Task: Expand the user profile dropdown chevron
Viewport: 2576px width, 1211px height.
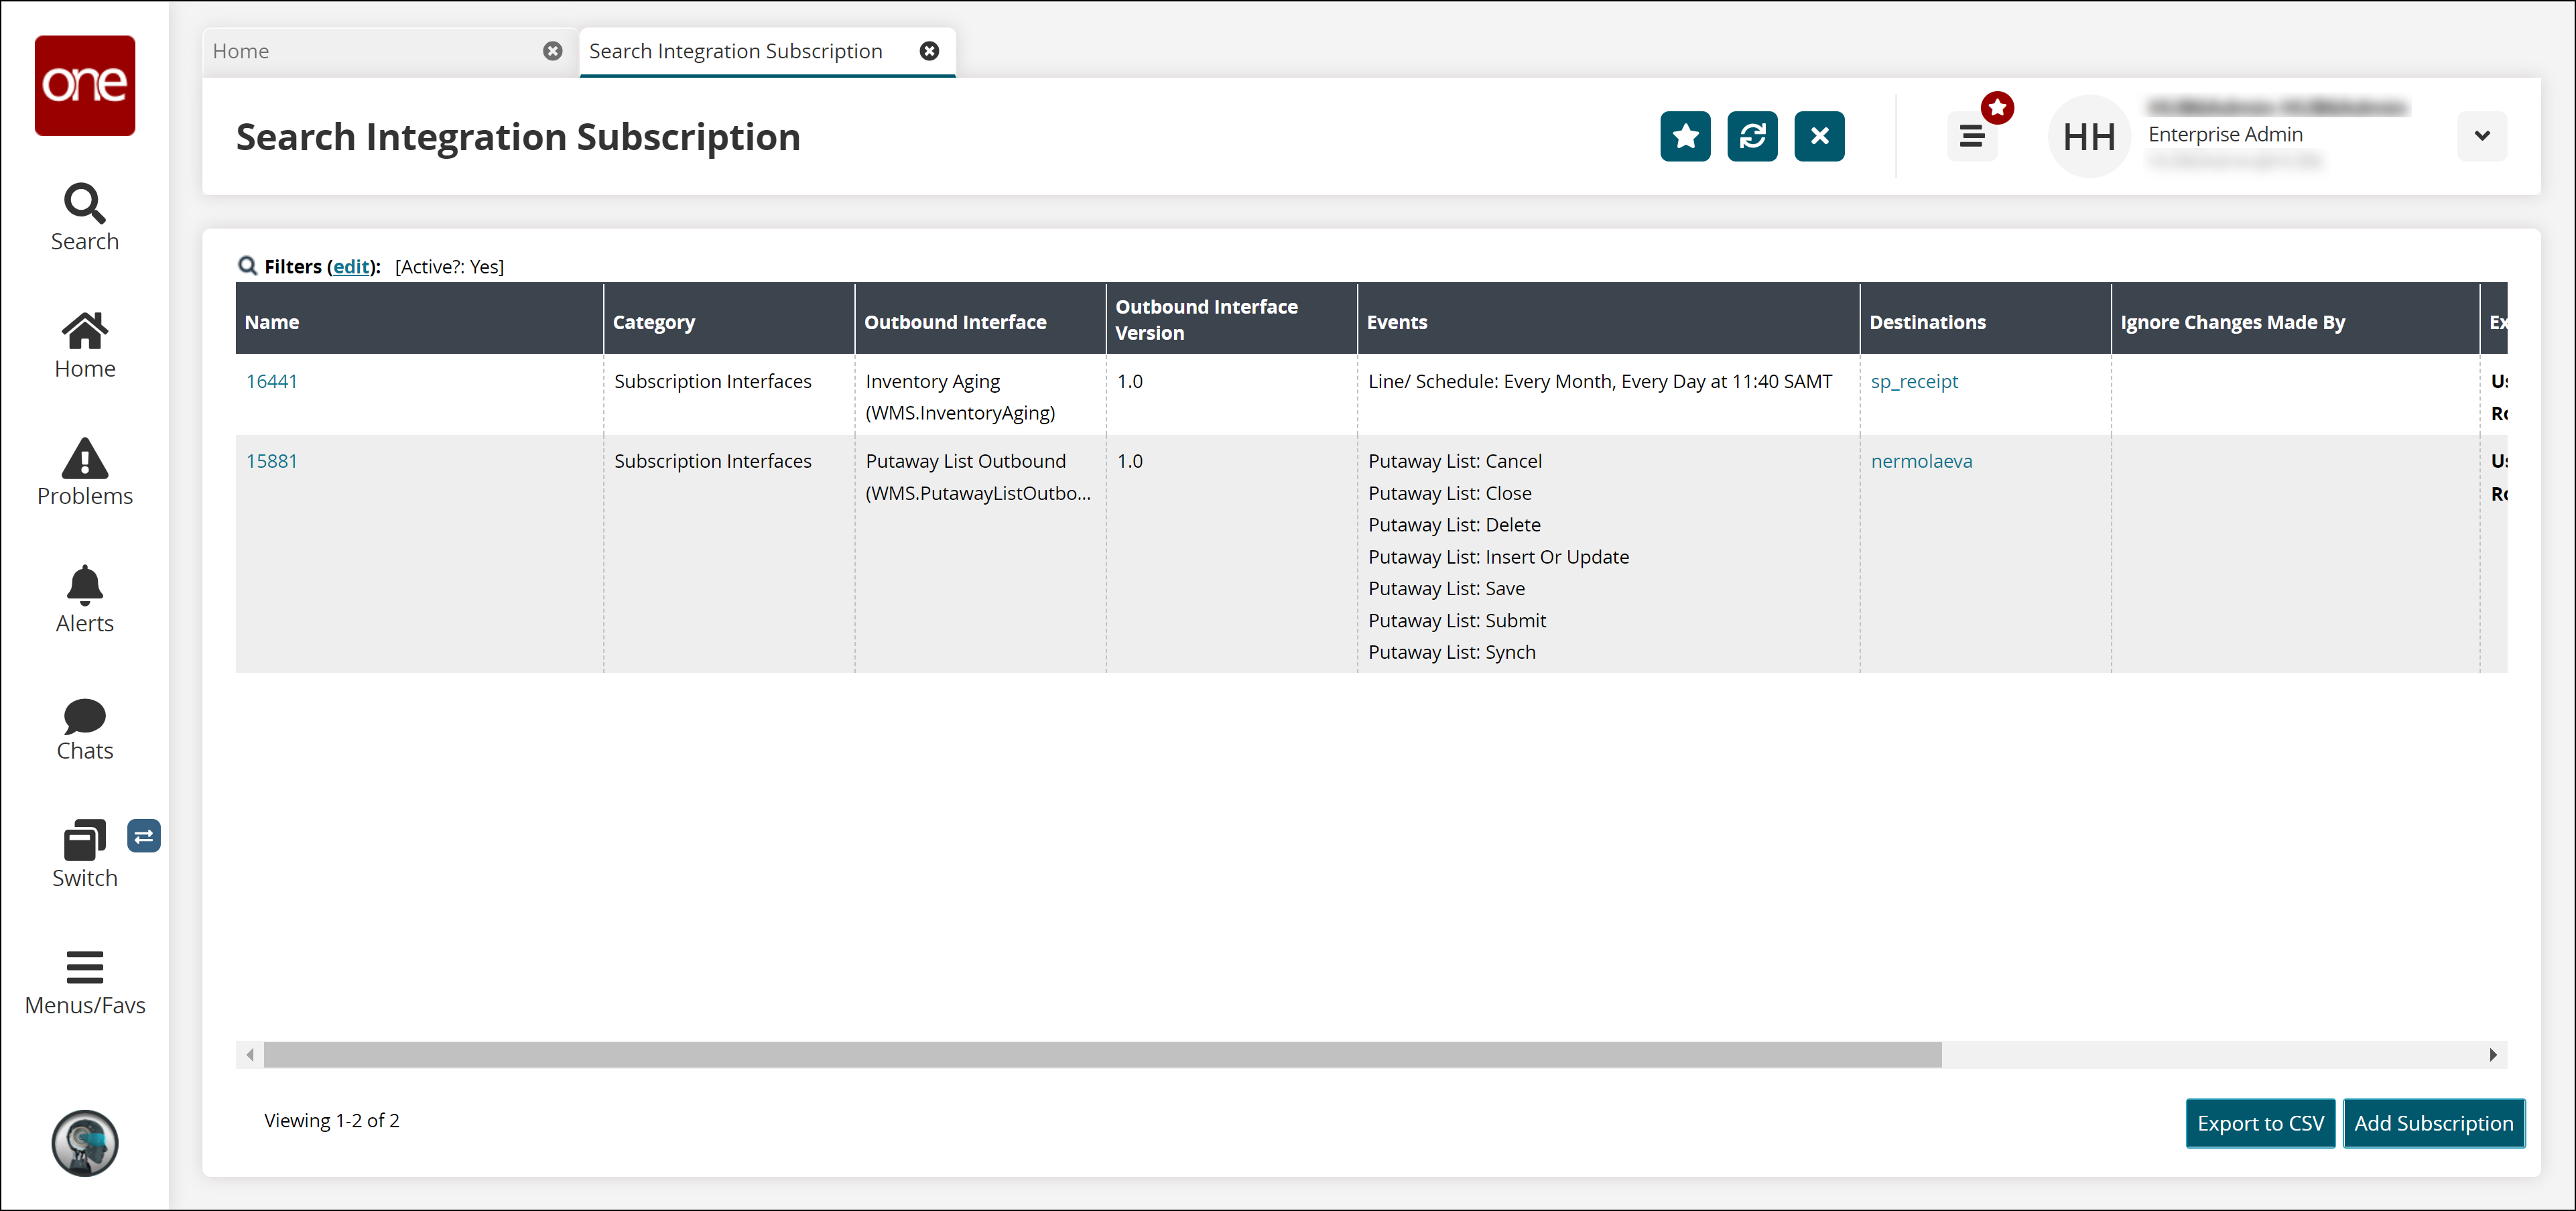Action: tap(2481, 136)
